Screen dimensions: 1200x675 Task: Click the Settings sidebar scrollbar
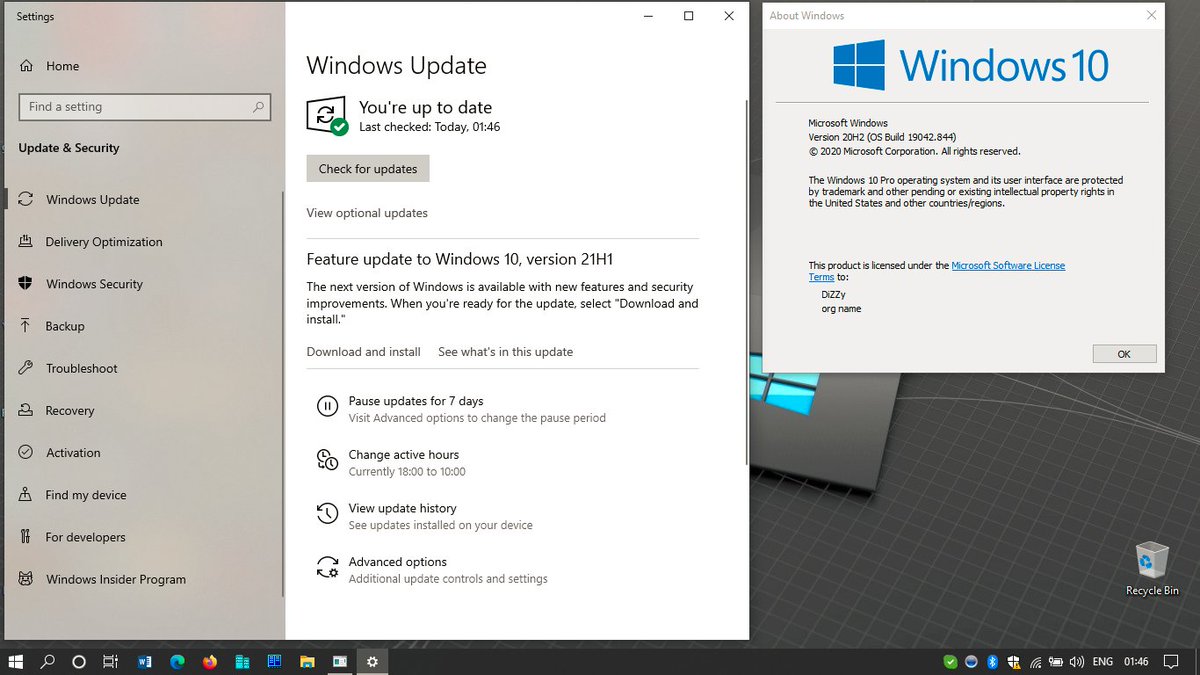pyautogui.click(x=283, y=392)
